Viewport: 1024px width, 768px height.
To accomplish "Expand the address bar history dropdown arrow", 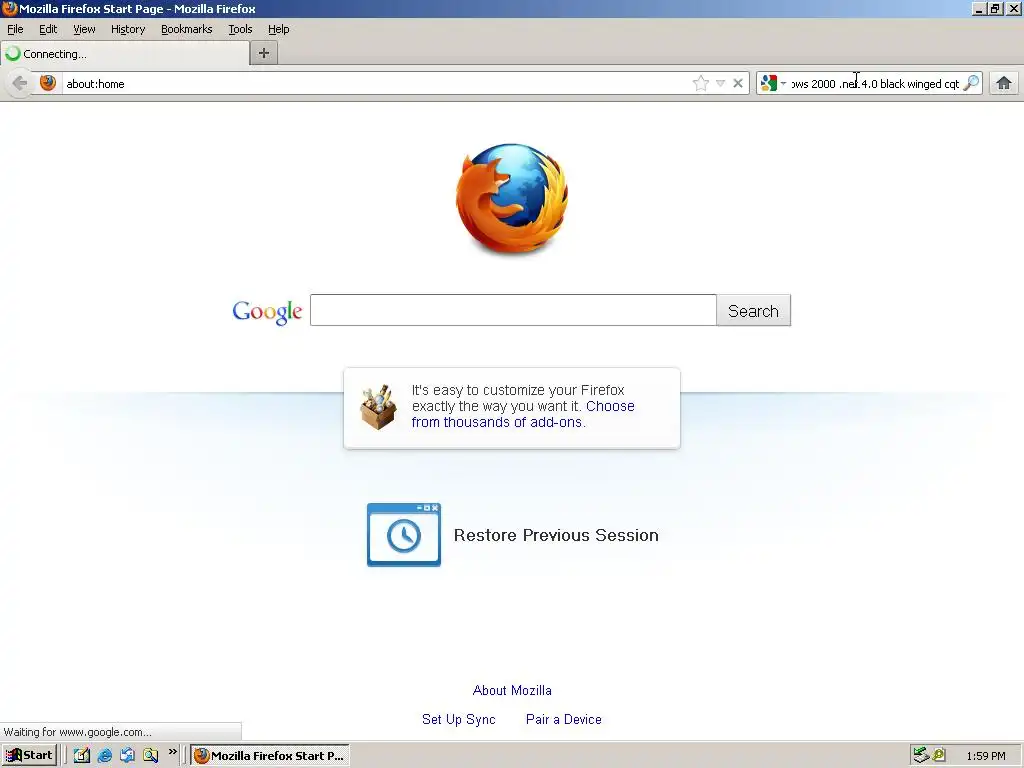I will 720,84.
